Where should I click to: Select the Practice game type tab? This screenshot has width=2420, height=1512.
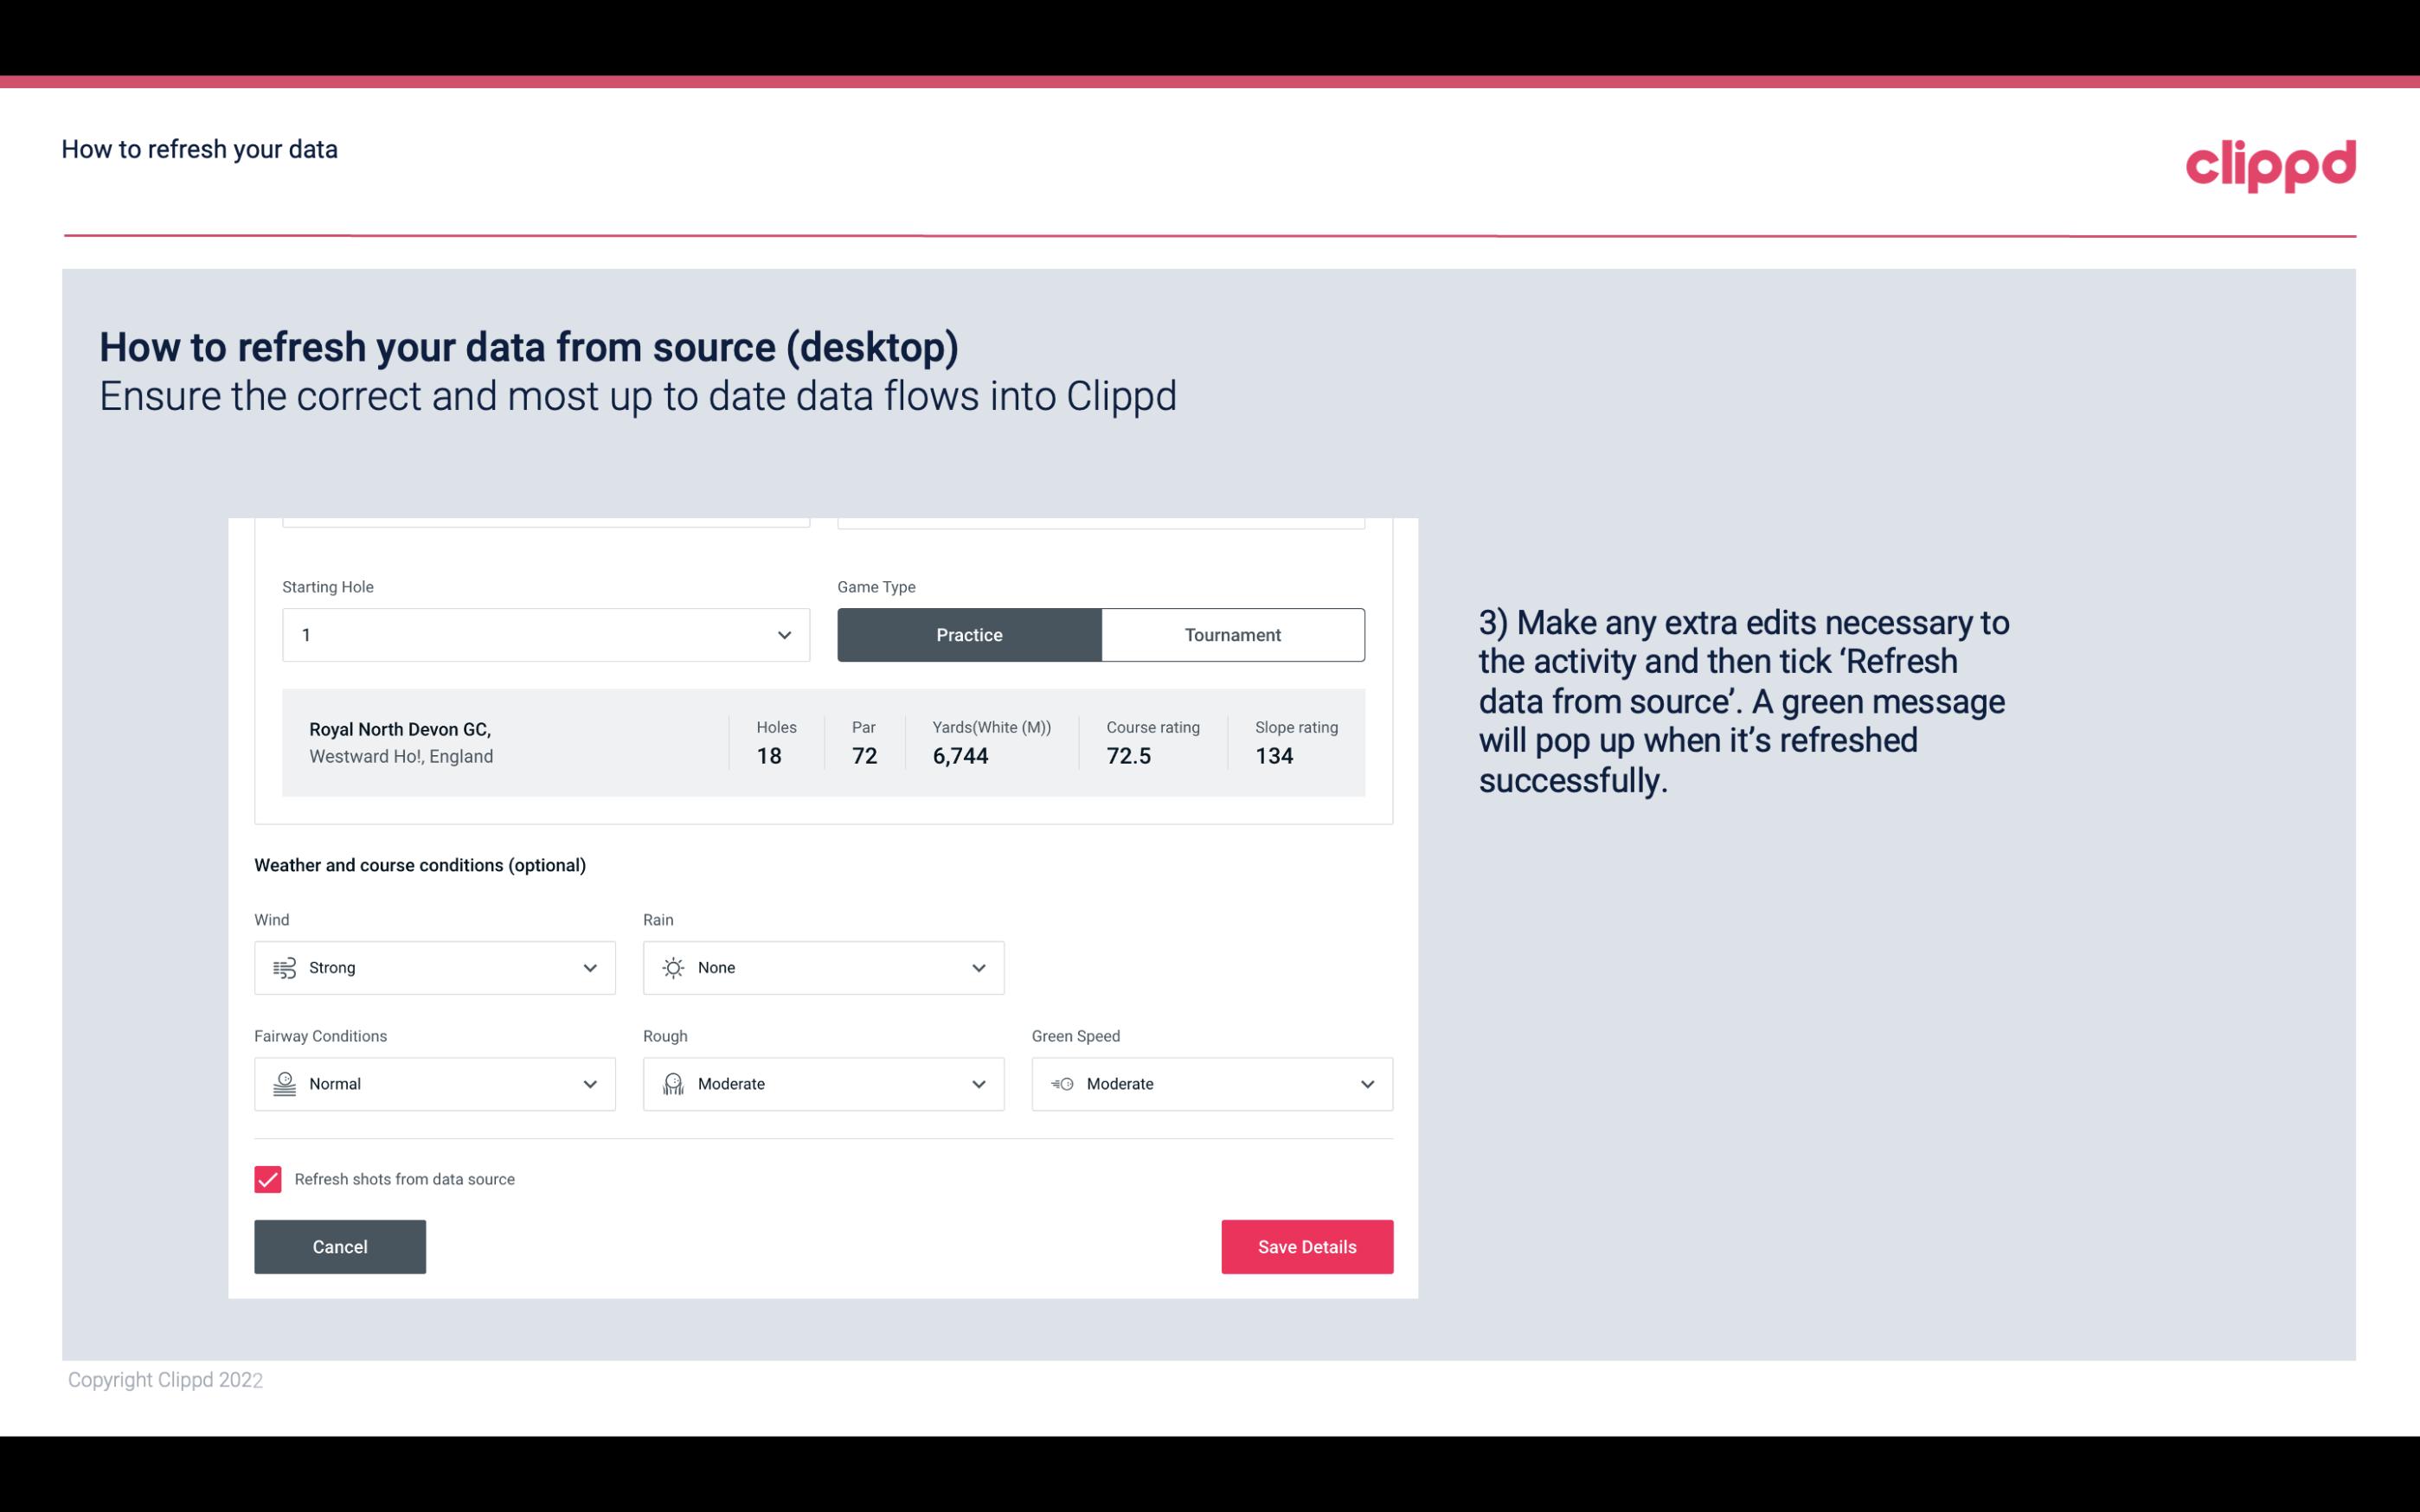(969, 632)
